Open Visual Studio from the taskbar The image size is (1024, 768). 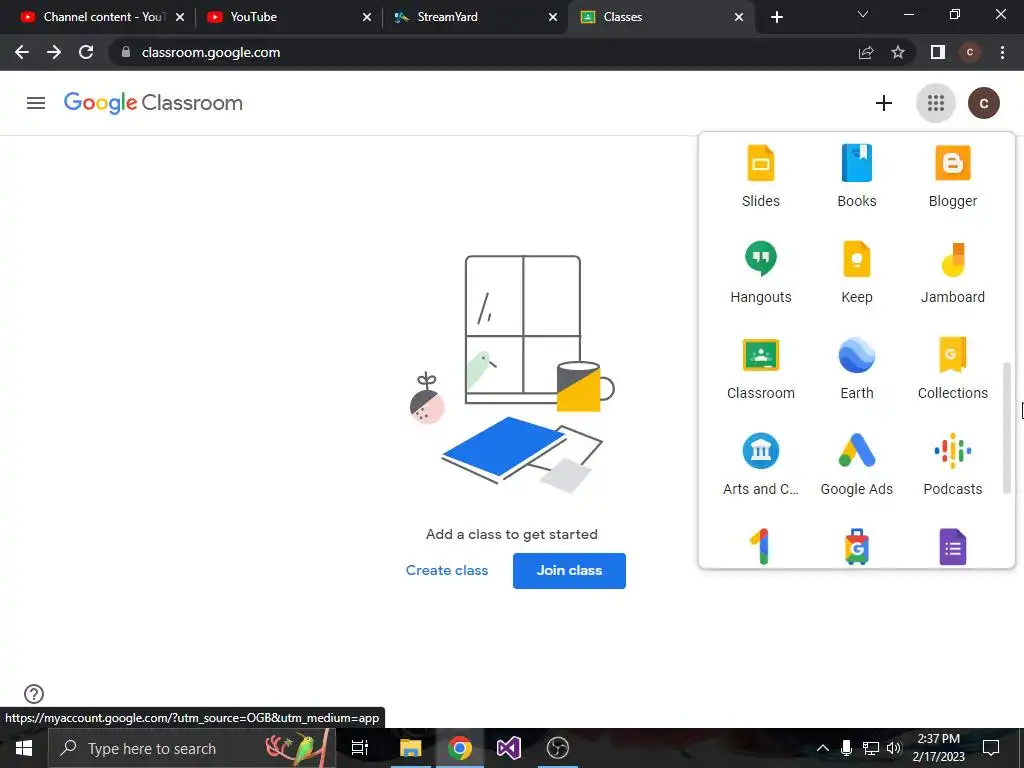tap(508, 748)
